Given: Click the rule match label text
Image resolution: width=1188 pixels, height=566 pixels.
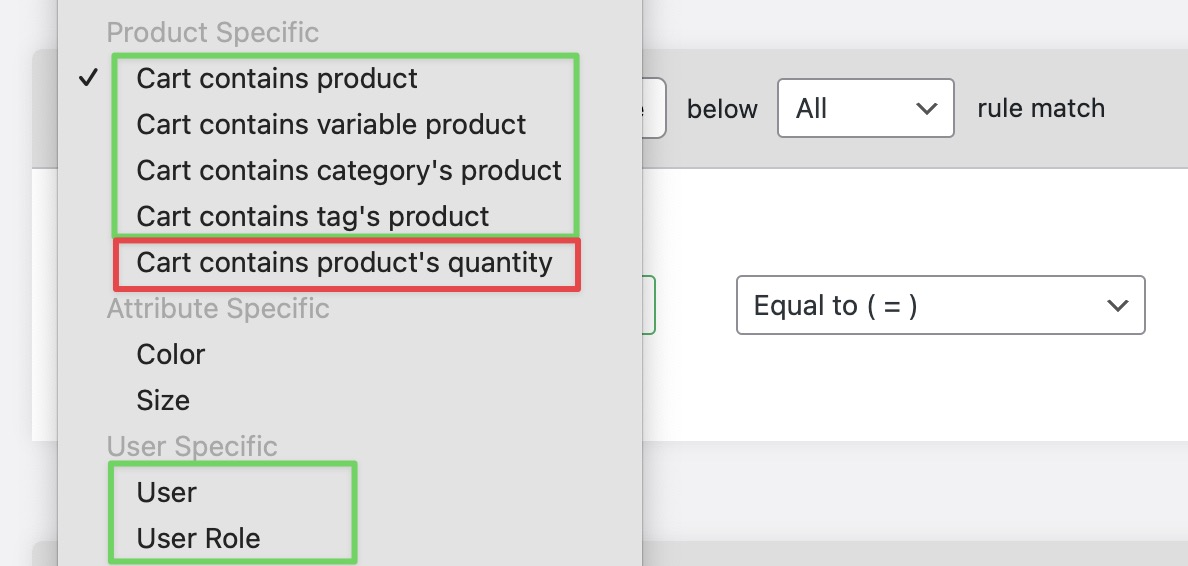Looking at the screenshot, I should point(1041,108).
